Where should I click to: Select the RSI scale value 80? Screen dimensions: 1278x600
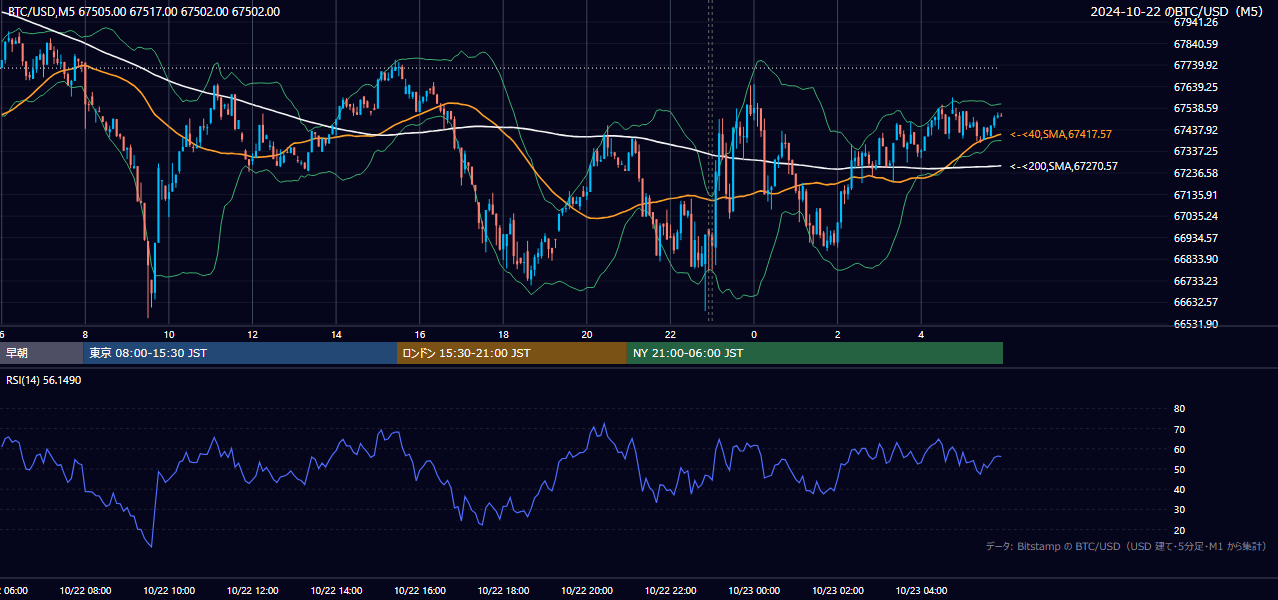pyautogui.click(x=1179, y=409)
